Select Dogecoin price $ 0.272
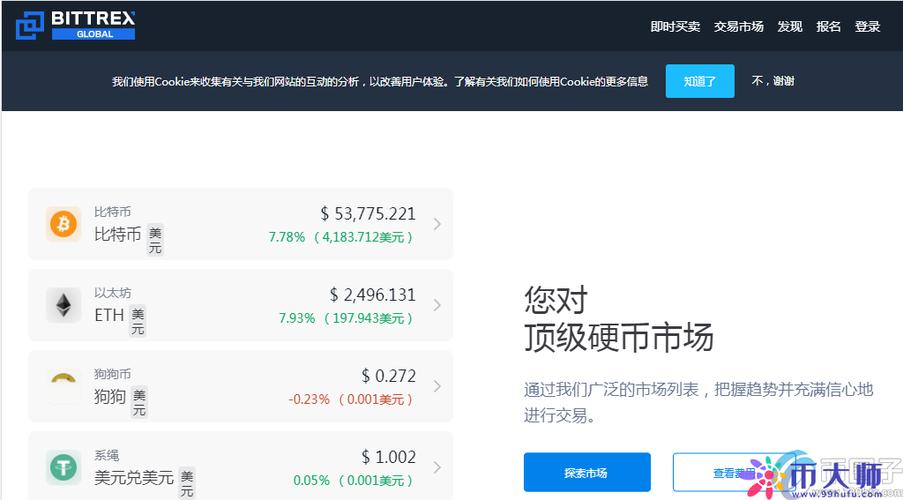Viewport: 903px width, 500px height. [x=388, y=376]
